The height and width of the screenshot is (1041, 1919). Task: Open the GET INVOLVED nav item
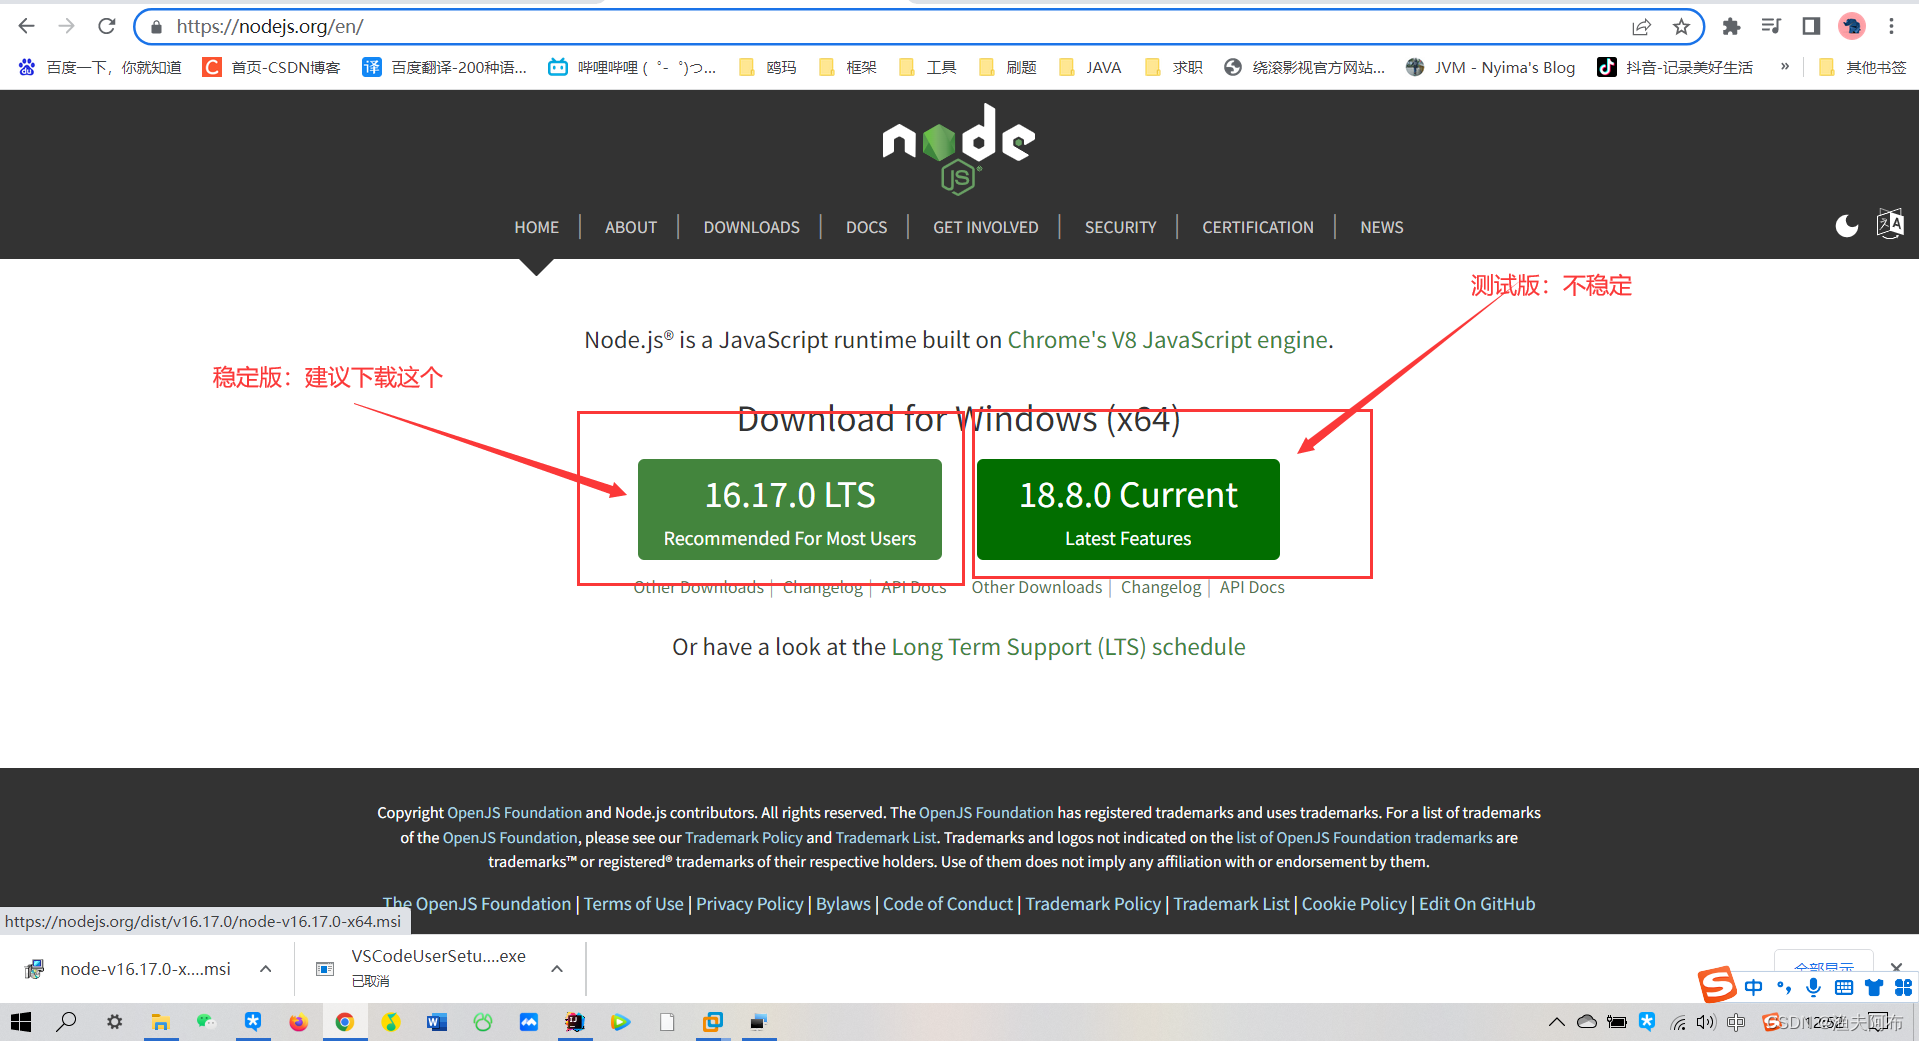click(985, 227)
